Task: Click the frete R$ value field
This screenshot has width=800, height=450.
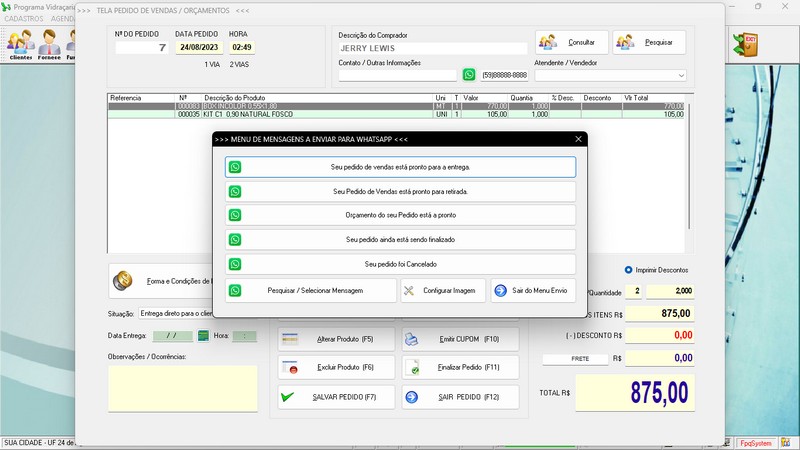Action: click(660, 358)
